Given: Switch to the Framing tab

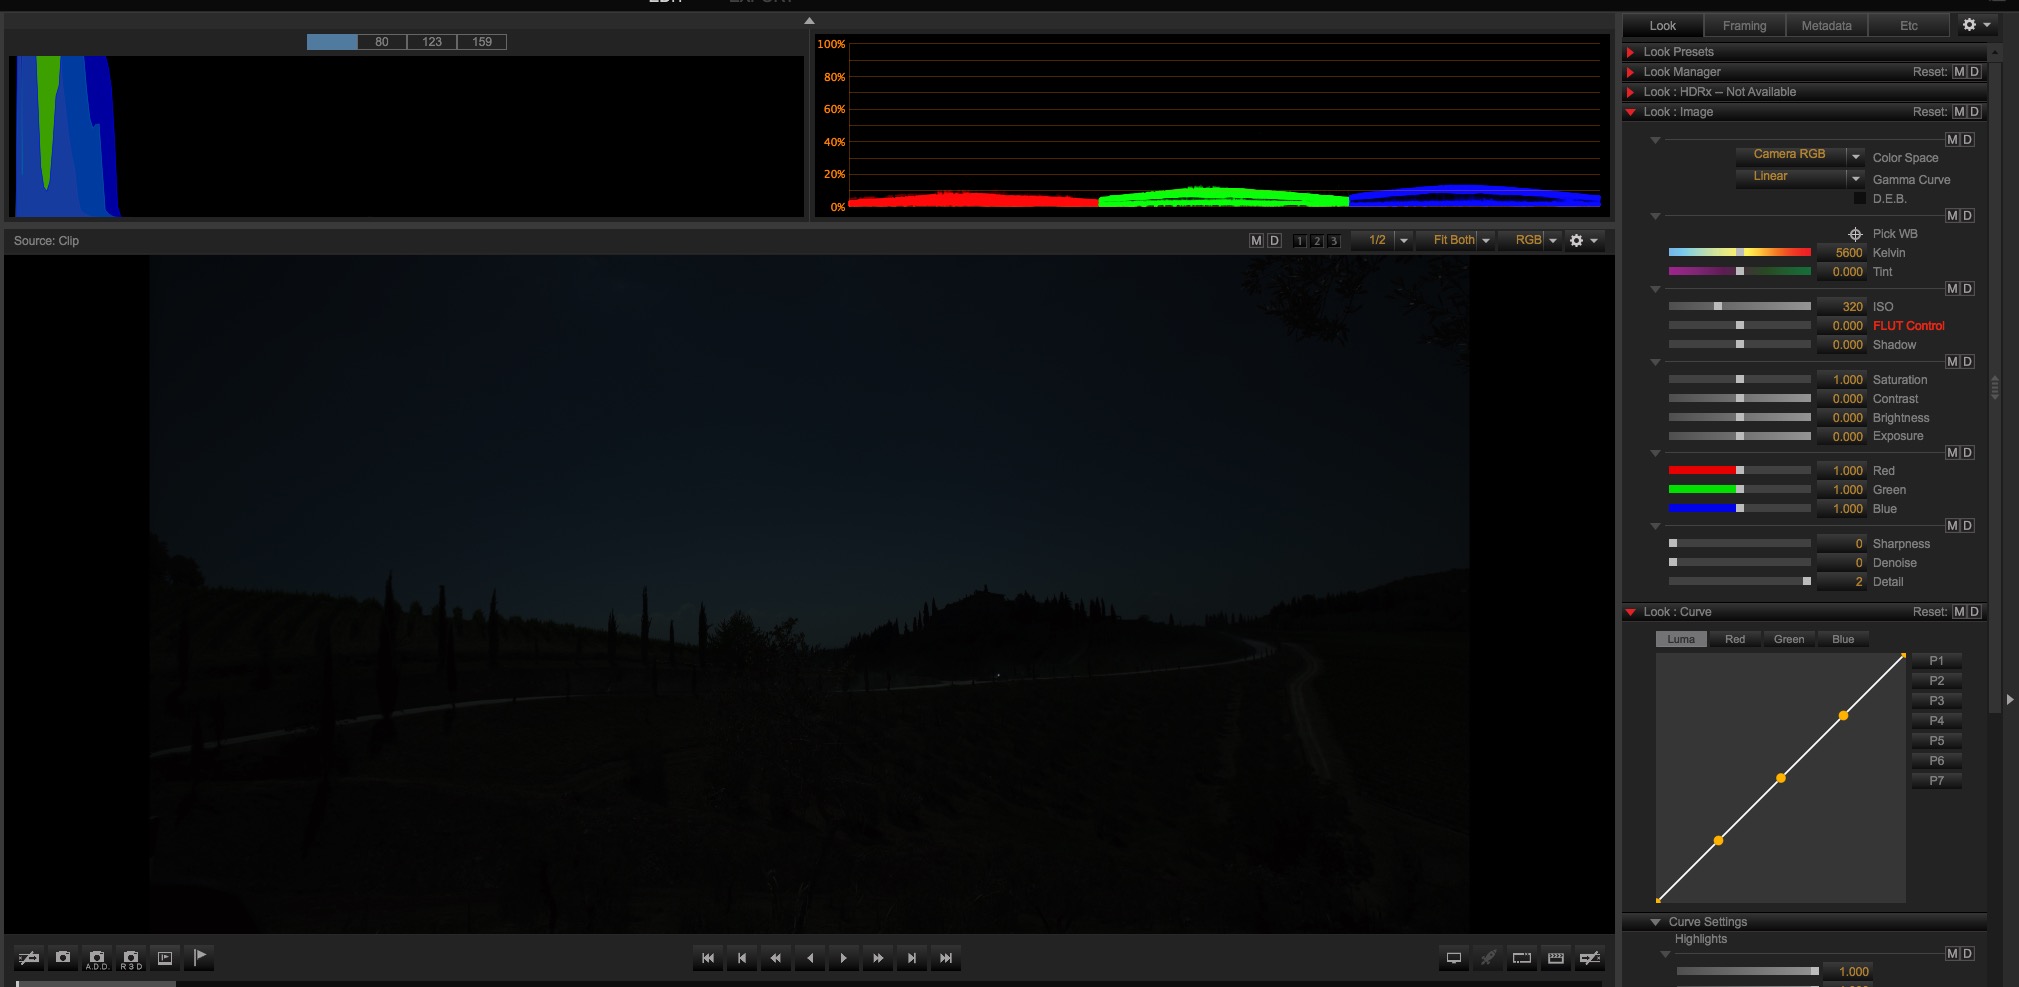Looking at the screenshot, I should [1744, 25].
